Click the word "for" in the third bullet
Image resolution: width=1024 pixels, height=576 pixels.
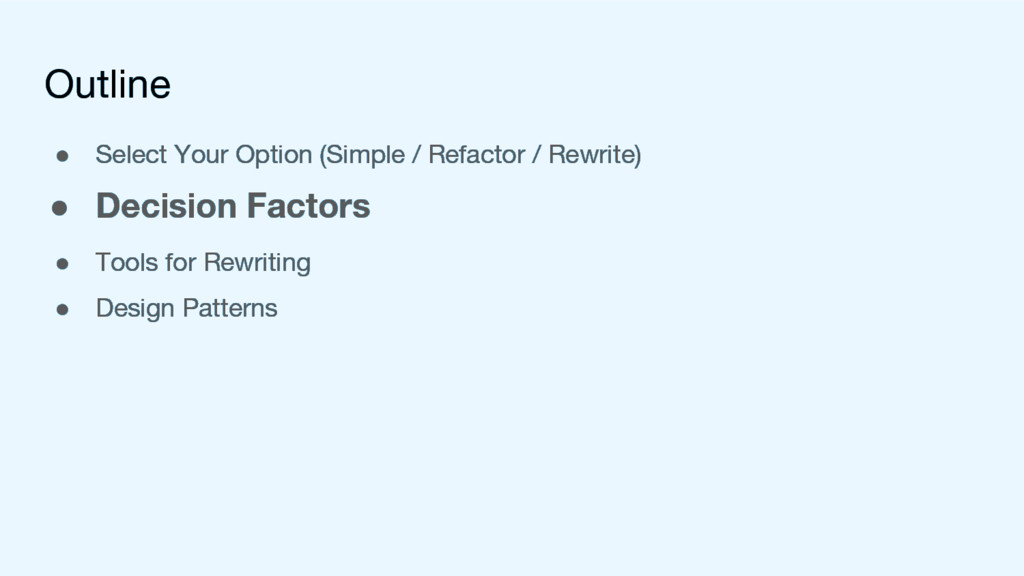coord(181,263)
